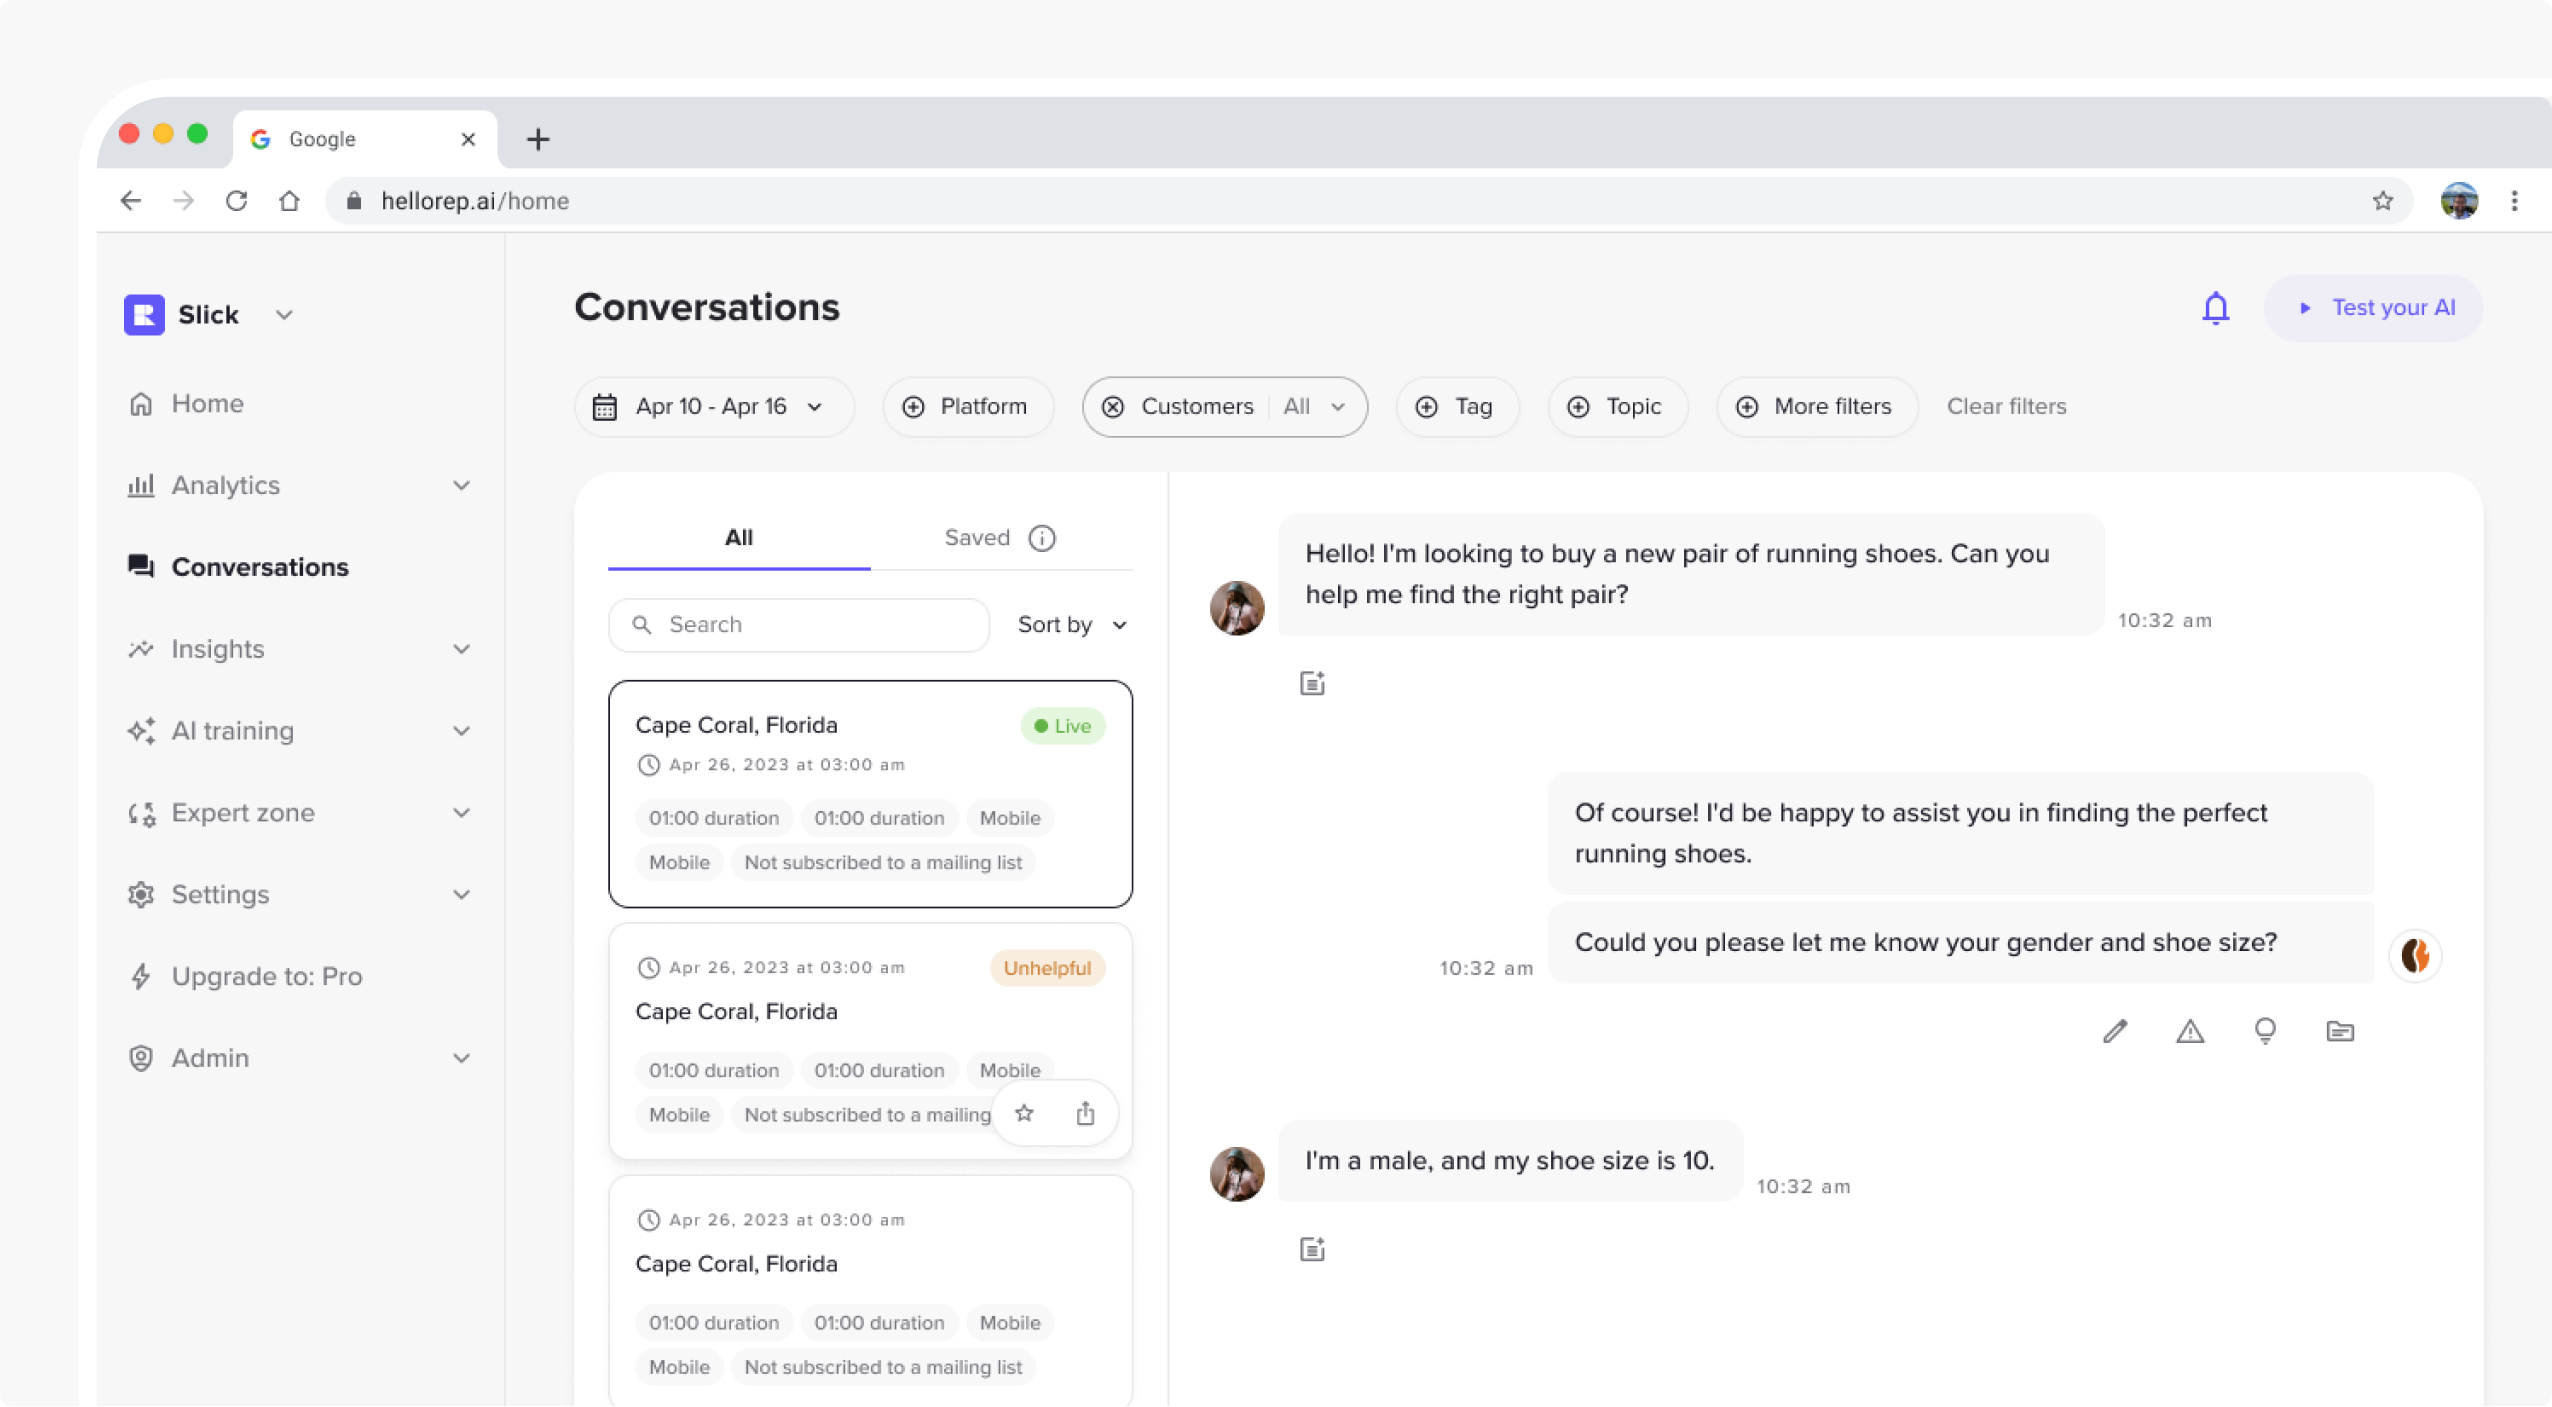Open More filters

[x=1816, y=407]
